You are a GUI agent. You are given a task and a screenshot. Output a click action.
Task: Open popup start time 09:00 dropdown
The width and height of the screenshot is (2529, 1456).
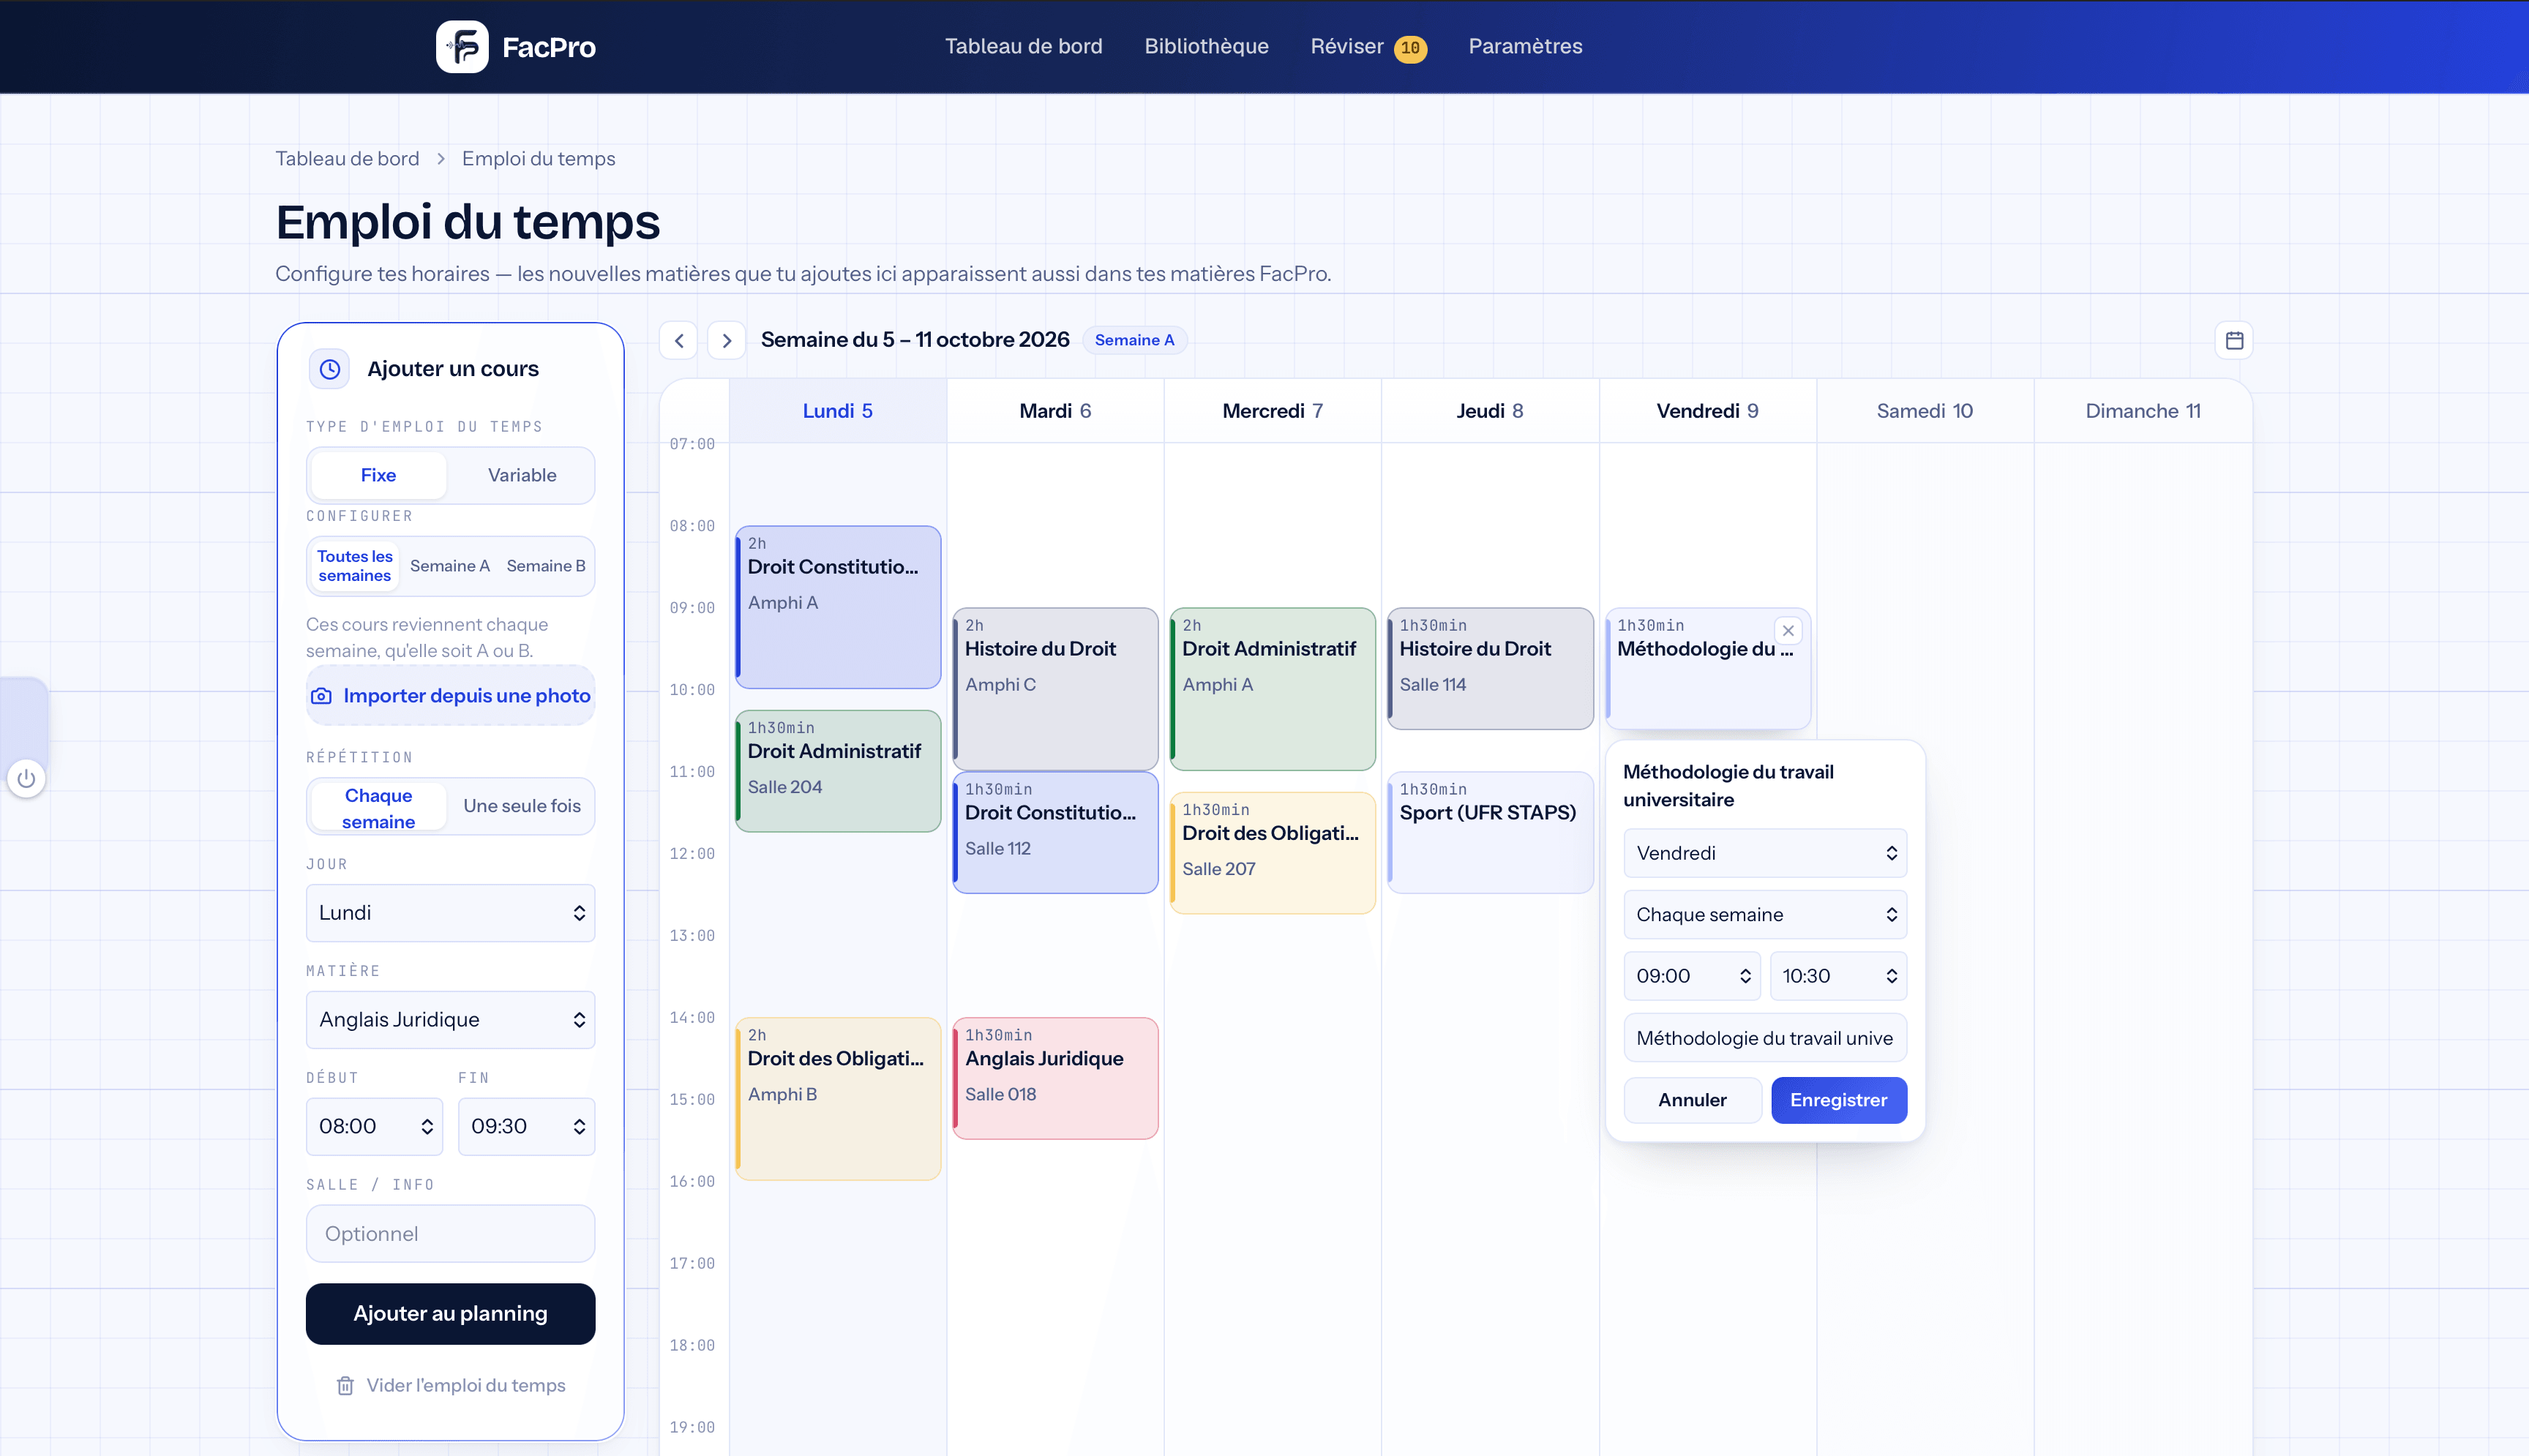pyautogui.click(x=1692, y=976)
